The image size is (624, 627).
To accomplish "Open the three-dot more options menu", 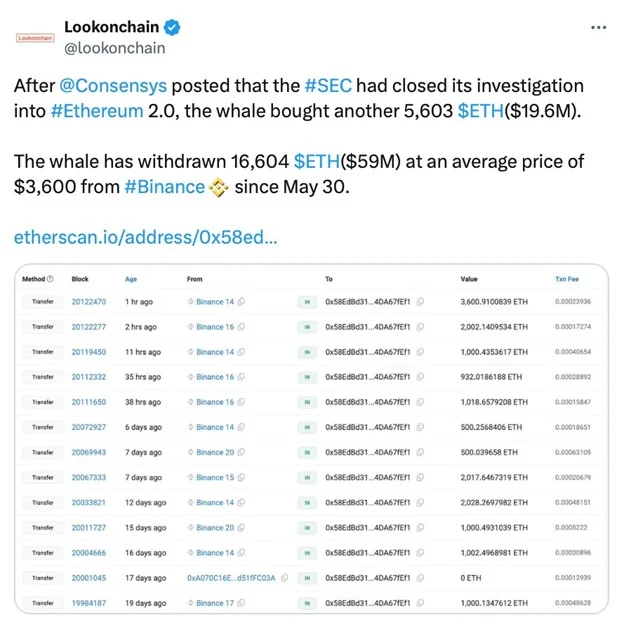I will tap(598, 28).
